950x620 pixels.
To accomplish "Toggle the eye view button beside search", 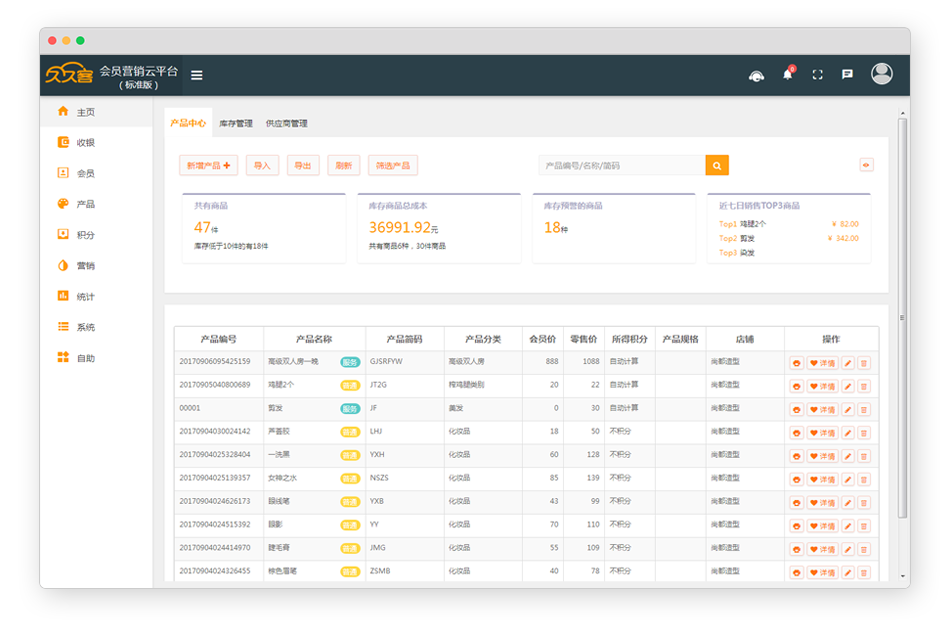I will (x=866, y=165).
